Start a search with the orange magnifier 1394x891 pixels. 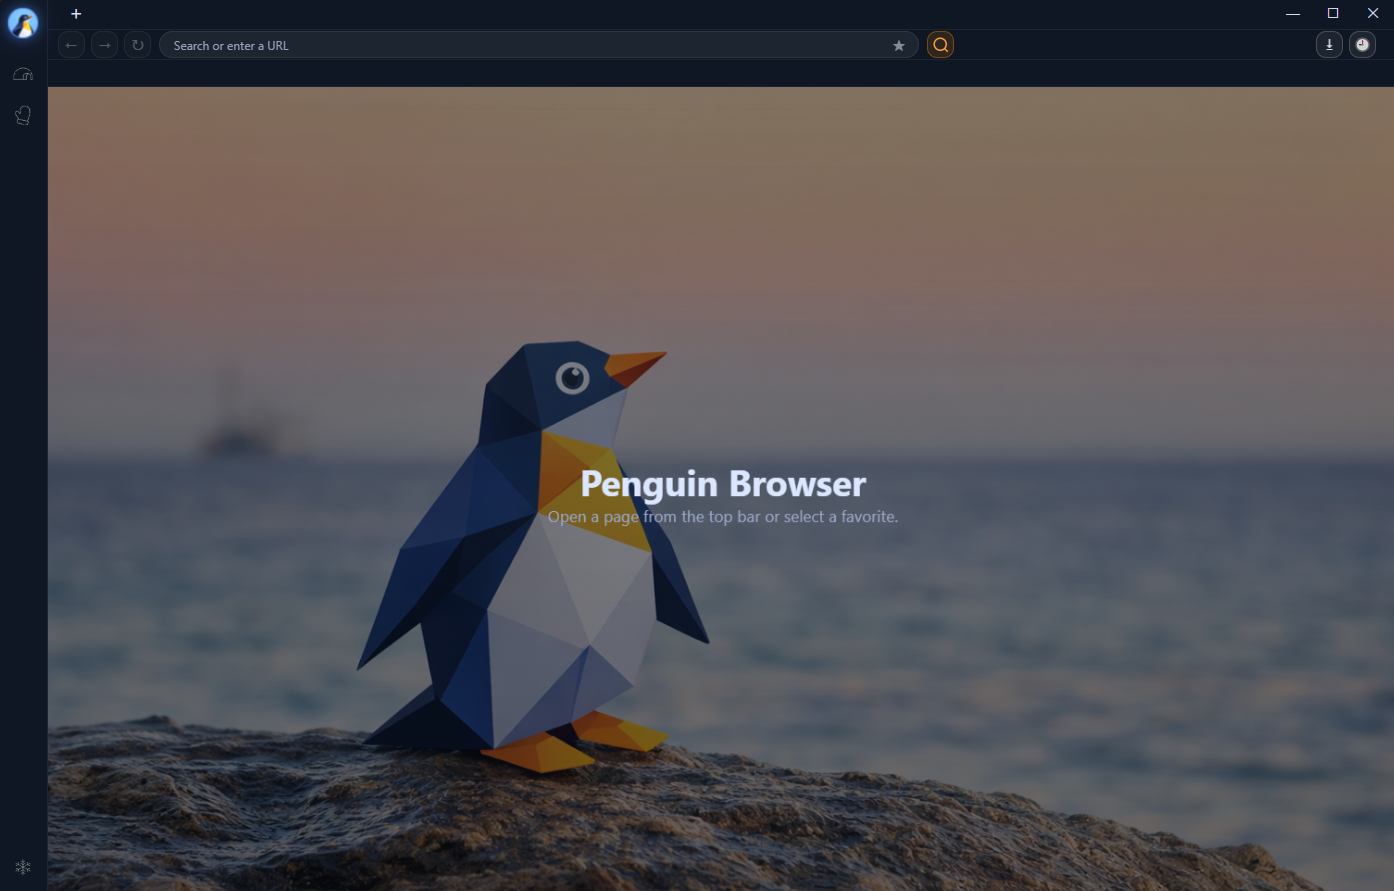pyautogui.click(x=940, y=44)
